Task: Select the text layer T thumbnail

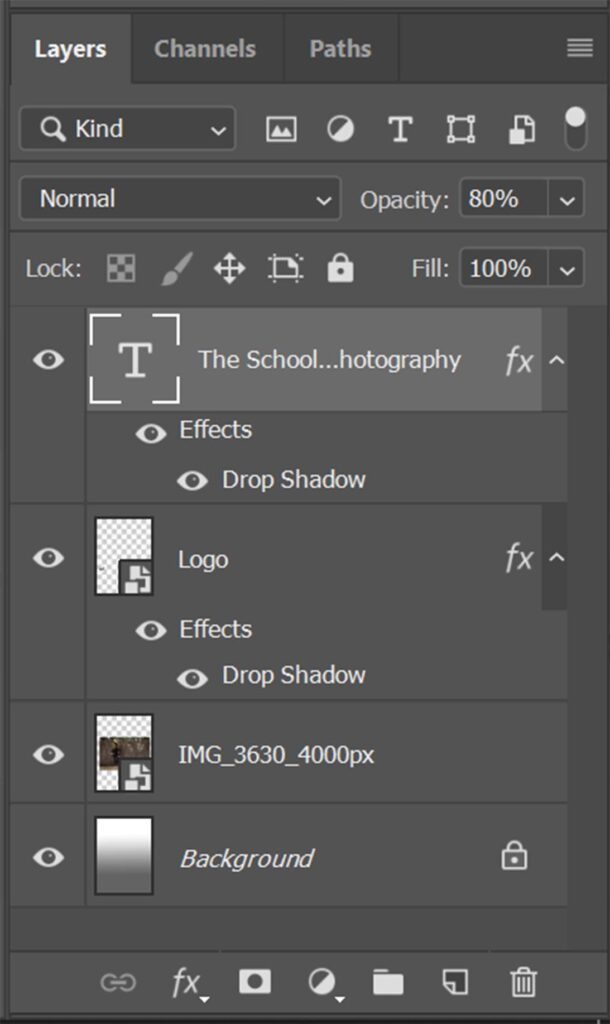Action: (135, 359)
